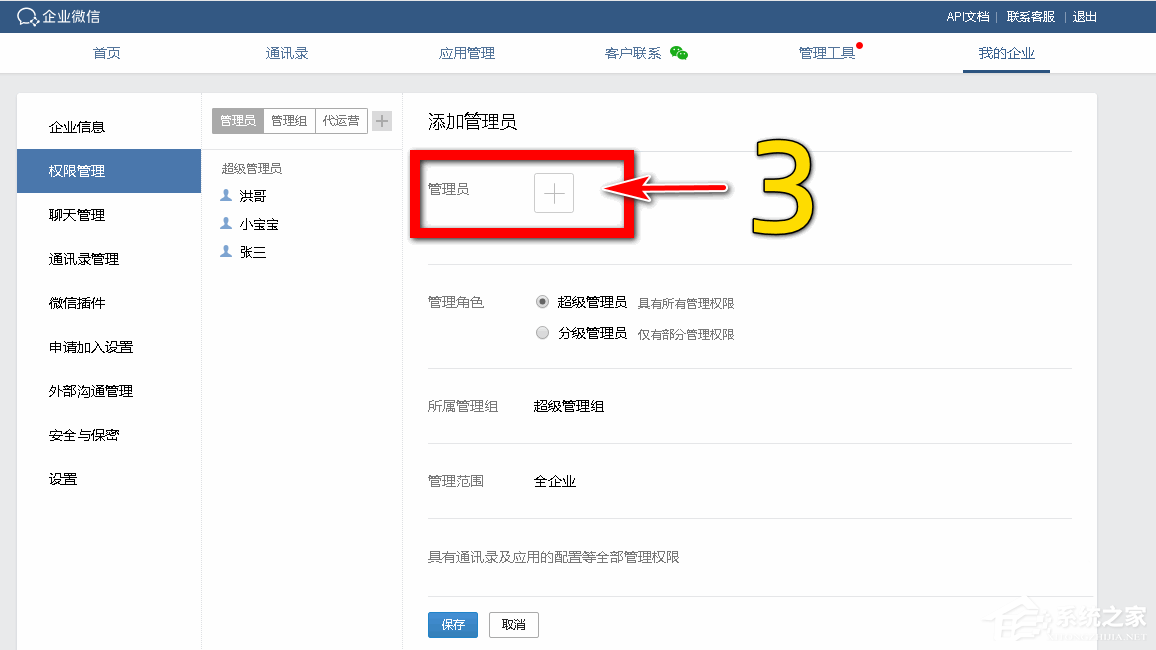Click the 取消 button
The width and height of the screenshot is (1156, 650).
(513, 624)
